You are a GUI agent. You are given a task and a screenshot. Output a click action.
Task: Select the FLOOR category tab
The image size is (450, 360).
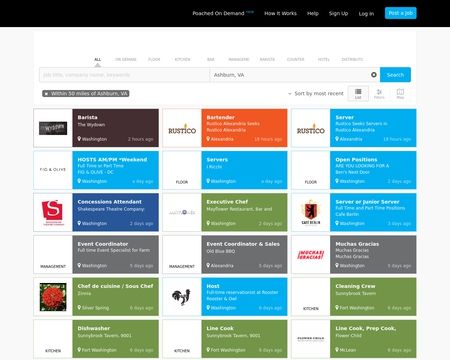point(154,59)
